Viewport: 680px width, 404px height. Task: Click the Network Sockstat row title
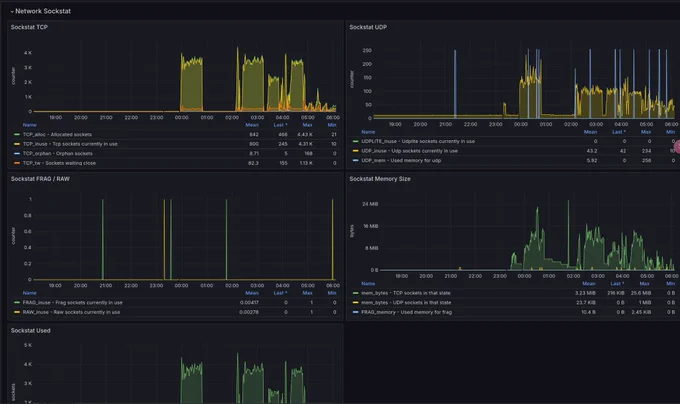(43, 11)
